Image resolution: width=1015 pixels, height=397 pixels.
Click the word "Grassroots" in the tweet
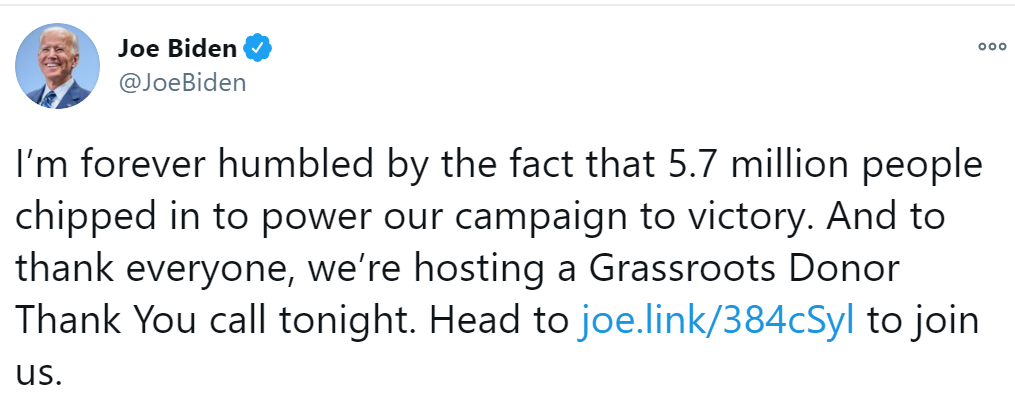[x=683, y=267]
